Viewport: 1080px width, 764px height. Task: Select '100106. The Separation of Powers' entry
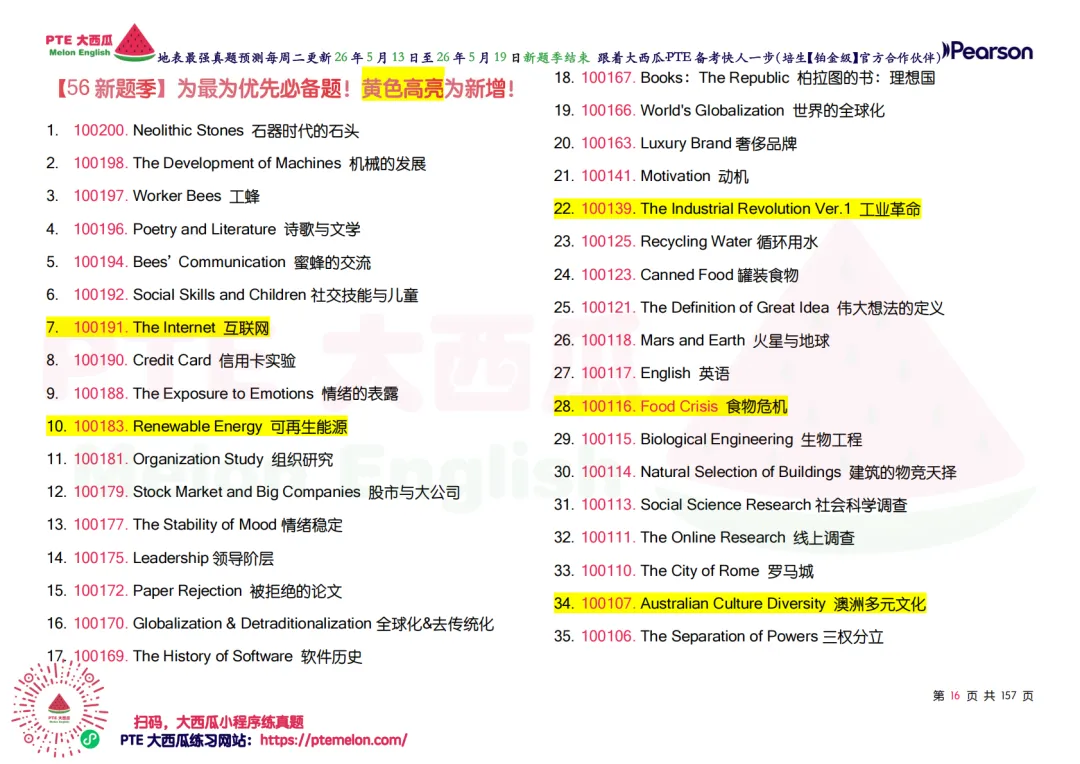click(x=718, y=637)
